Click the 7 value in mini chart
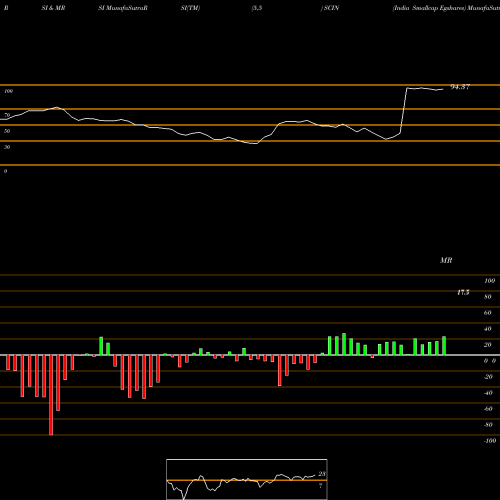The height and width of the screenshot is (500, 500). click(x=321, y=486)
